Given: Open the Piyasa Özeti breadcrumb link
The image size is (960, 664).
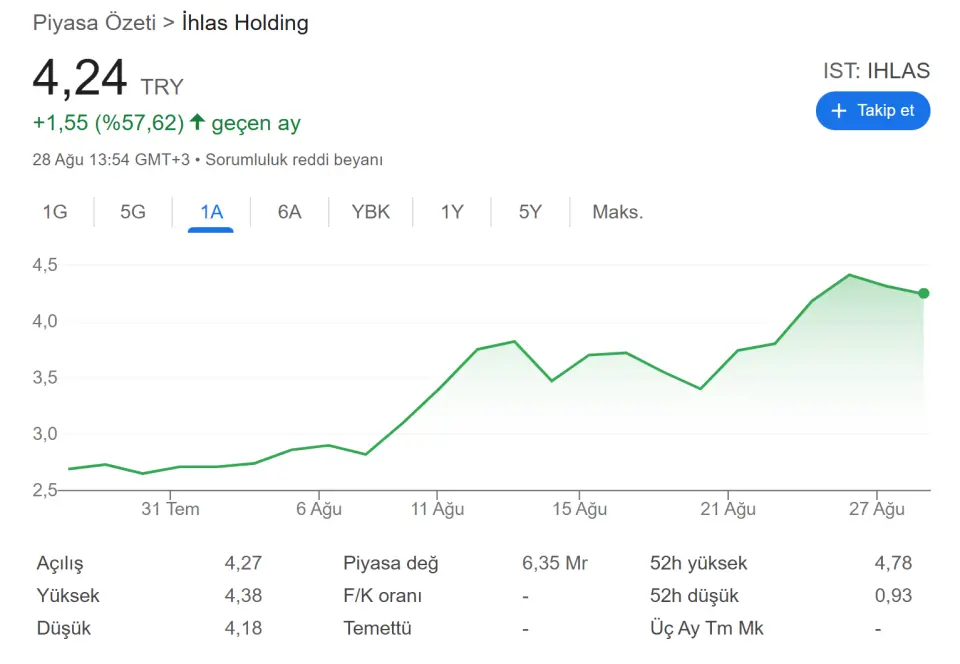Looking at the screenshot, I should point(94,23).
